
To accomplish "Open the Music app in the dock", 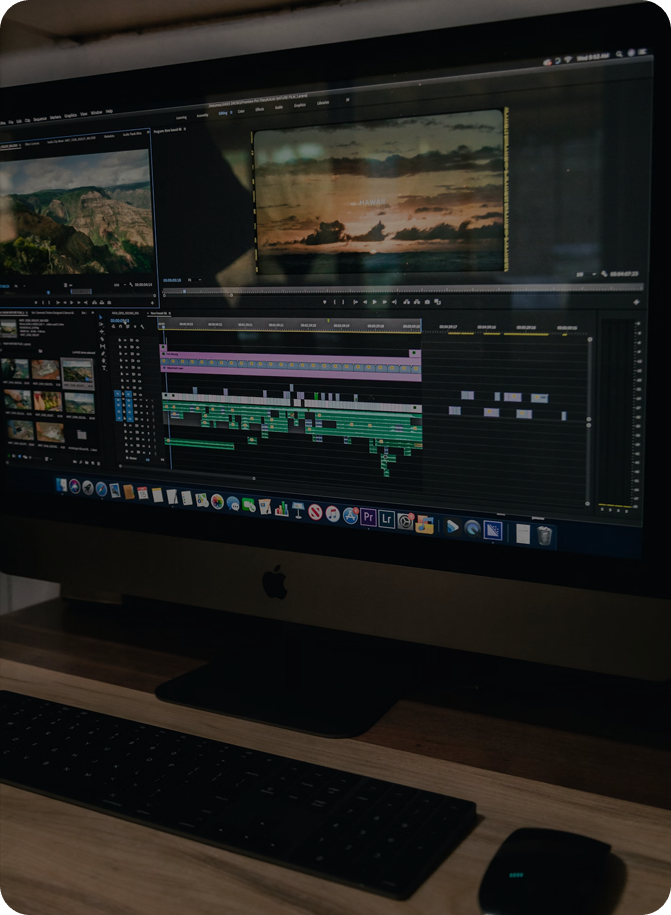I will (333, 514).
